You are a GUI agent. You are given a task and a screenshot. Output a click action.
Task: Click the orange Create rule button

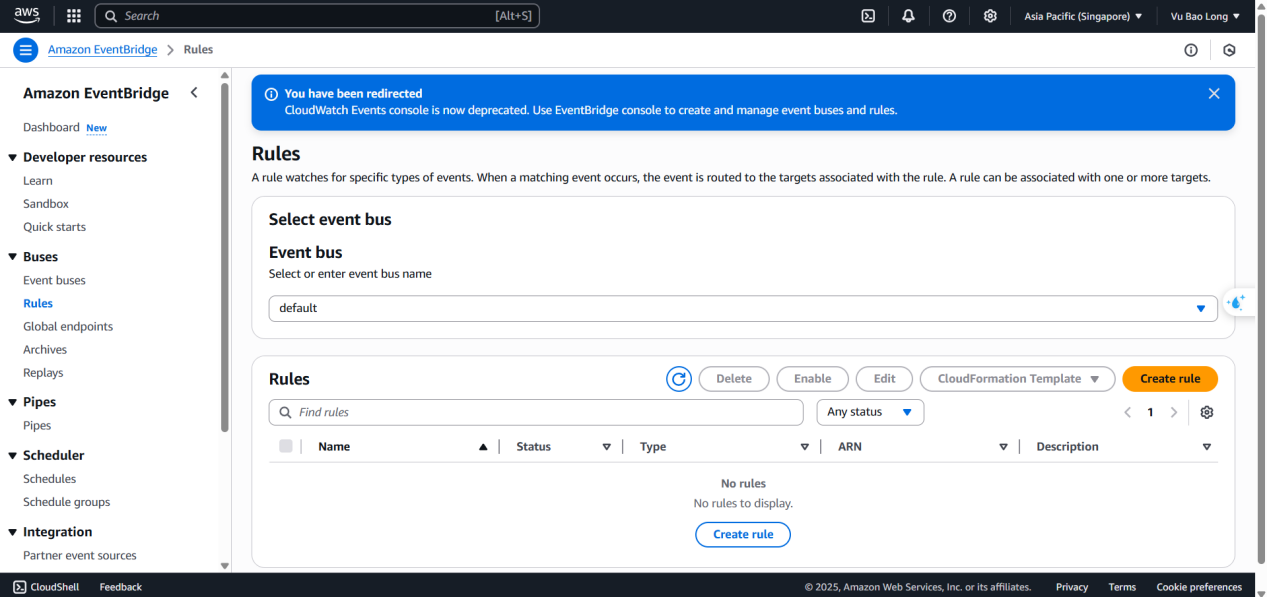(x=1170, y=379)
